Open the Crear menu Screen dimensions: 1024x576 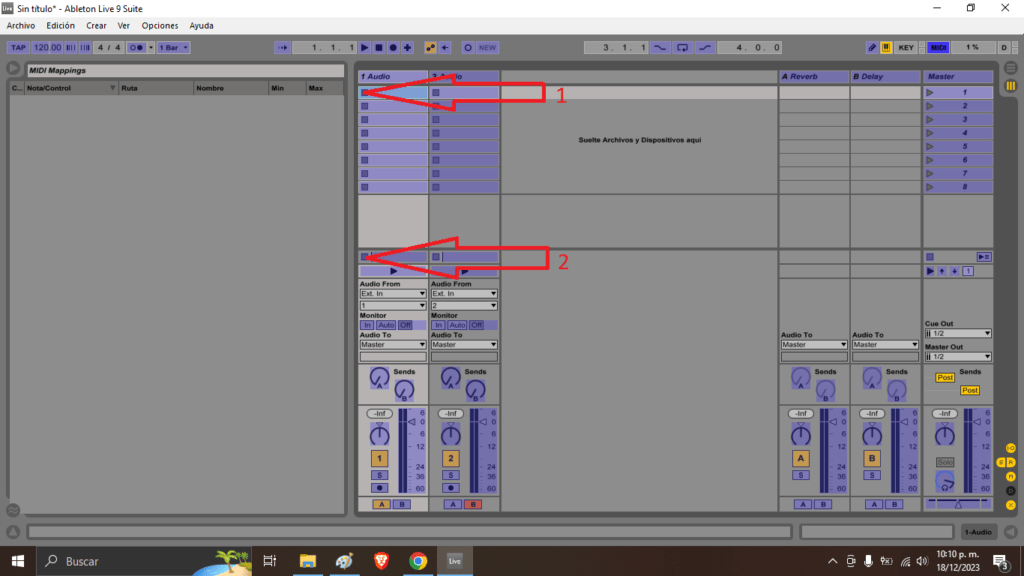click(96, 25)
